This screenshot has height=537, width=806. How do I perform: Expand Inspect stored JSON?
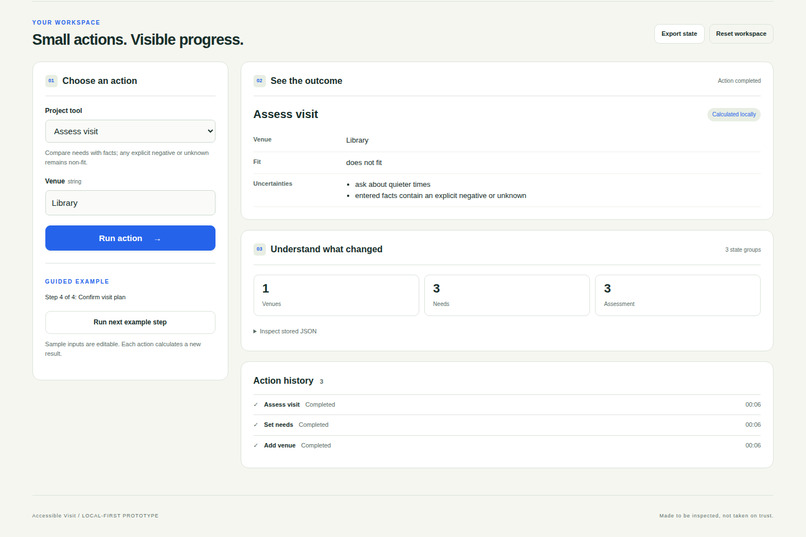tap(285, 331)
